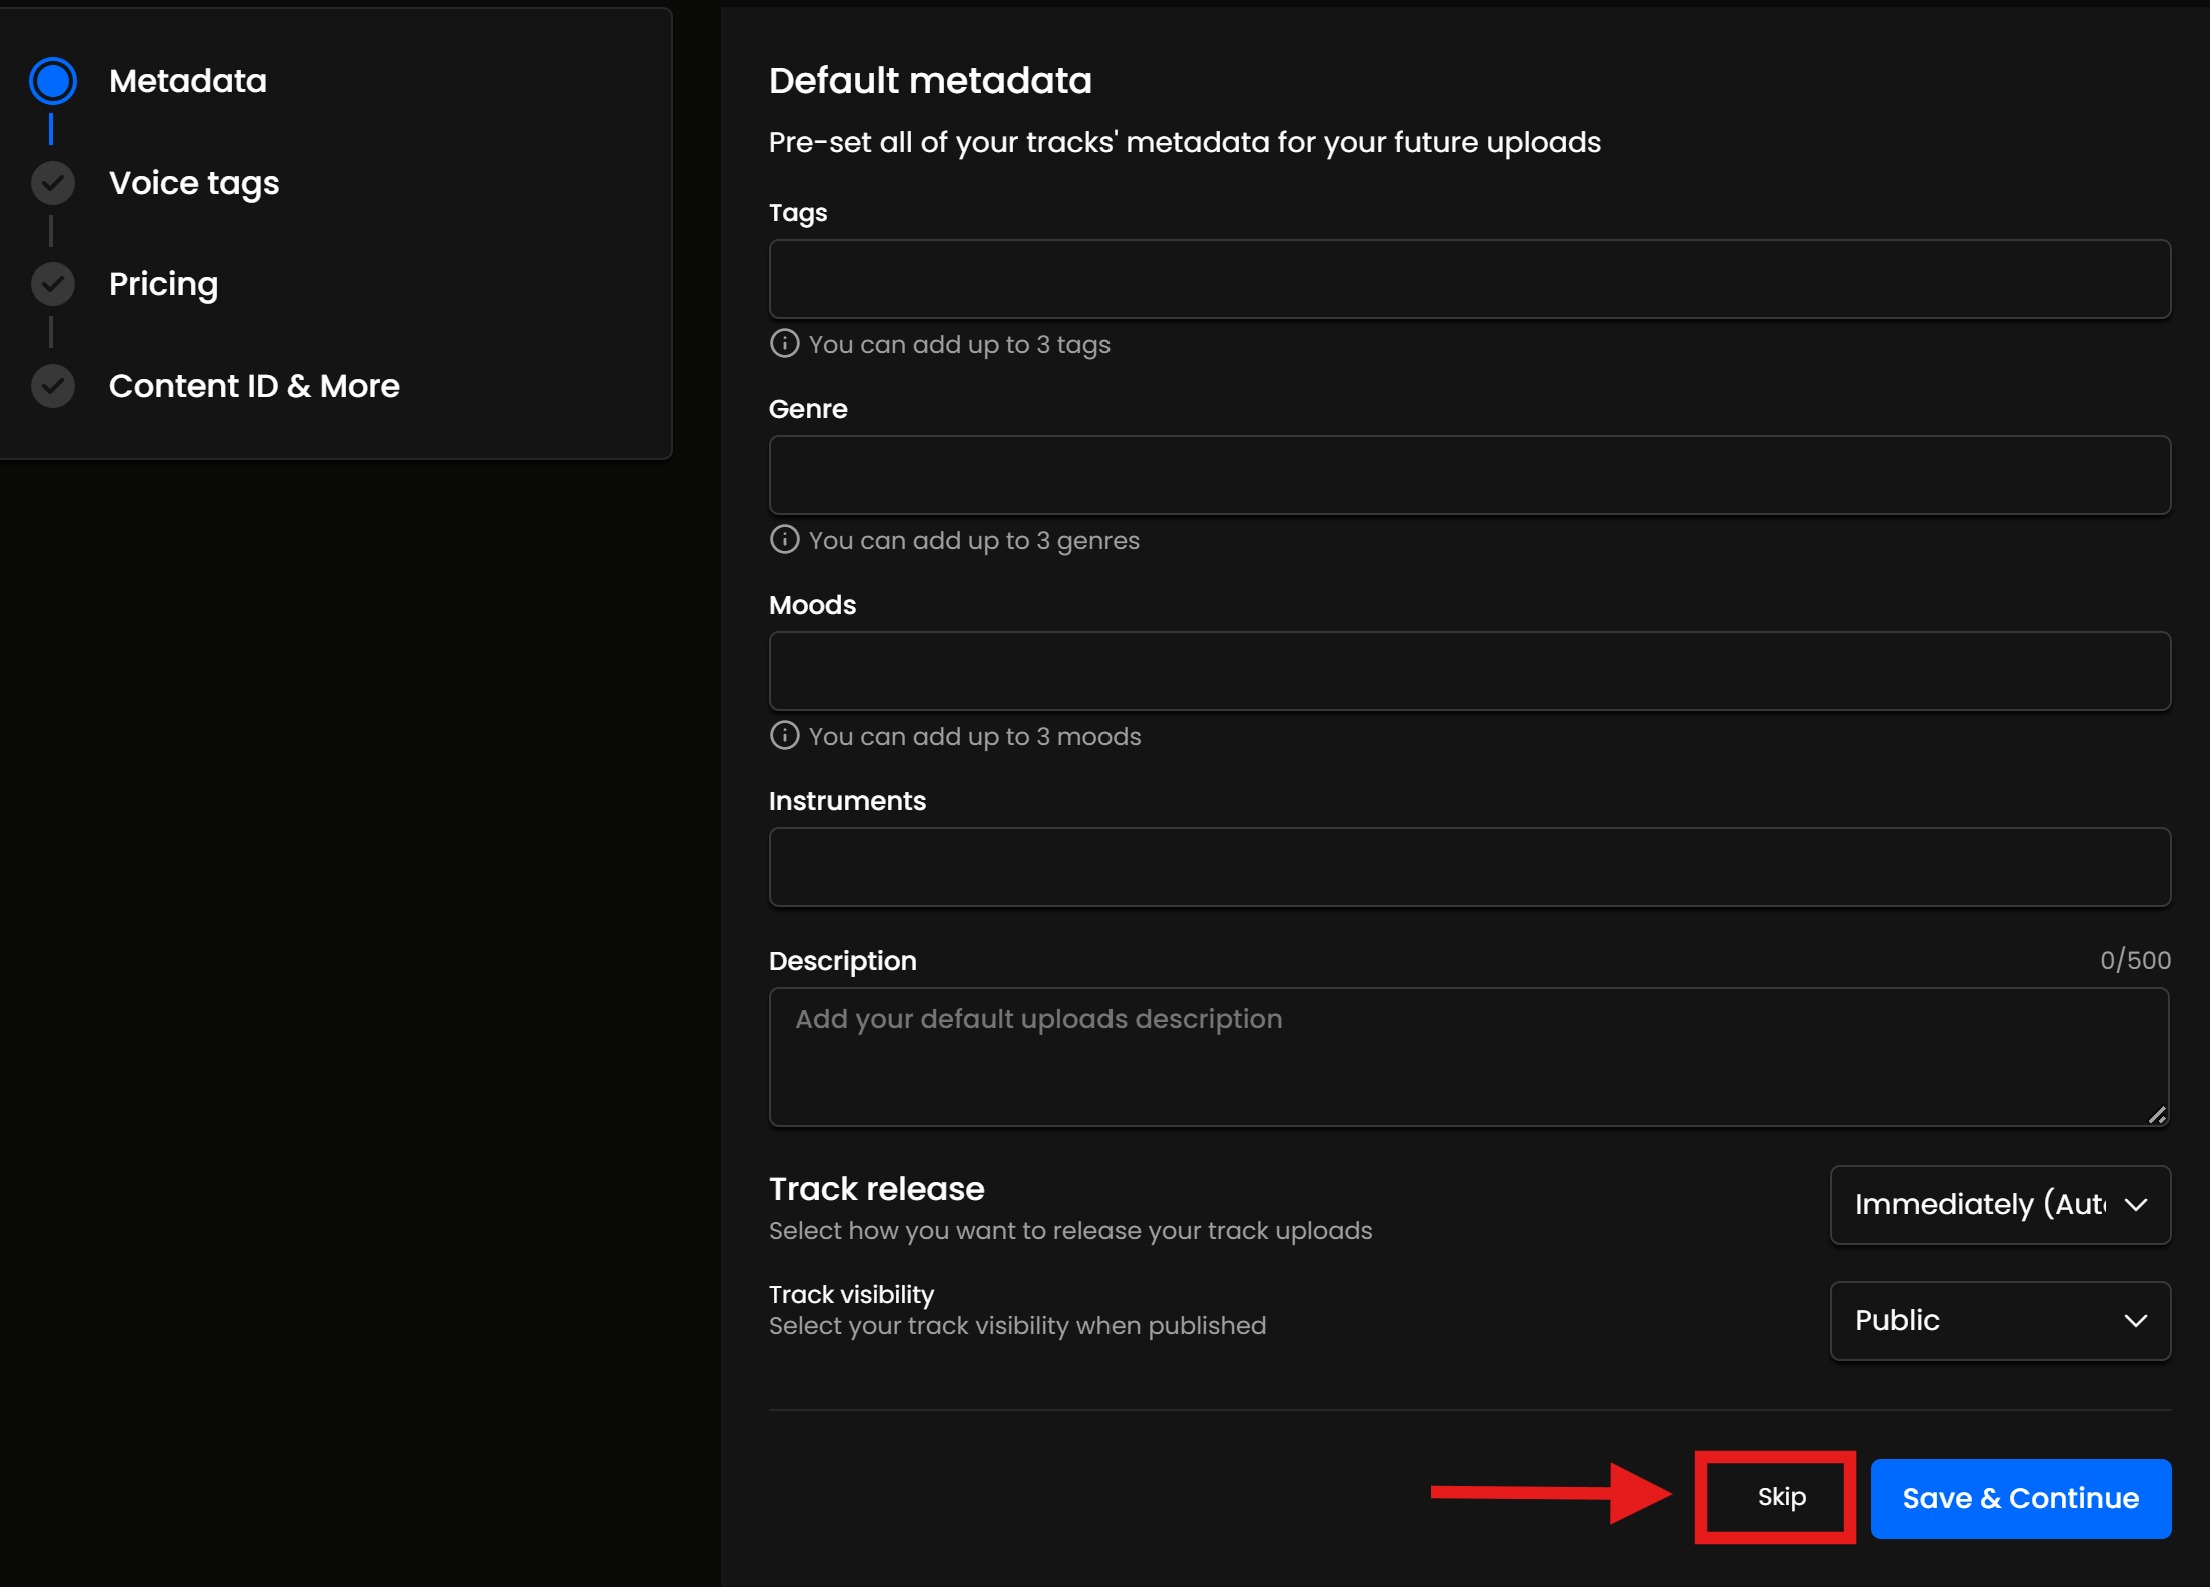
Task: Click into the Genre input field
Action: (x=1469, y=475)
